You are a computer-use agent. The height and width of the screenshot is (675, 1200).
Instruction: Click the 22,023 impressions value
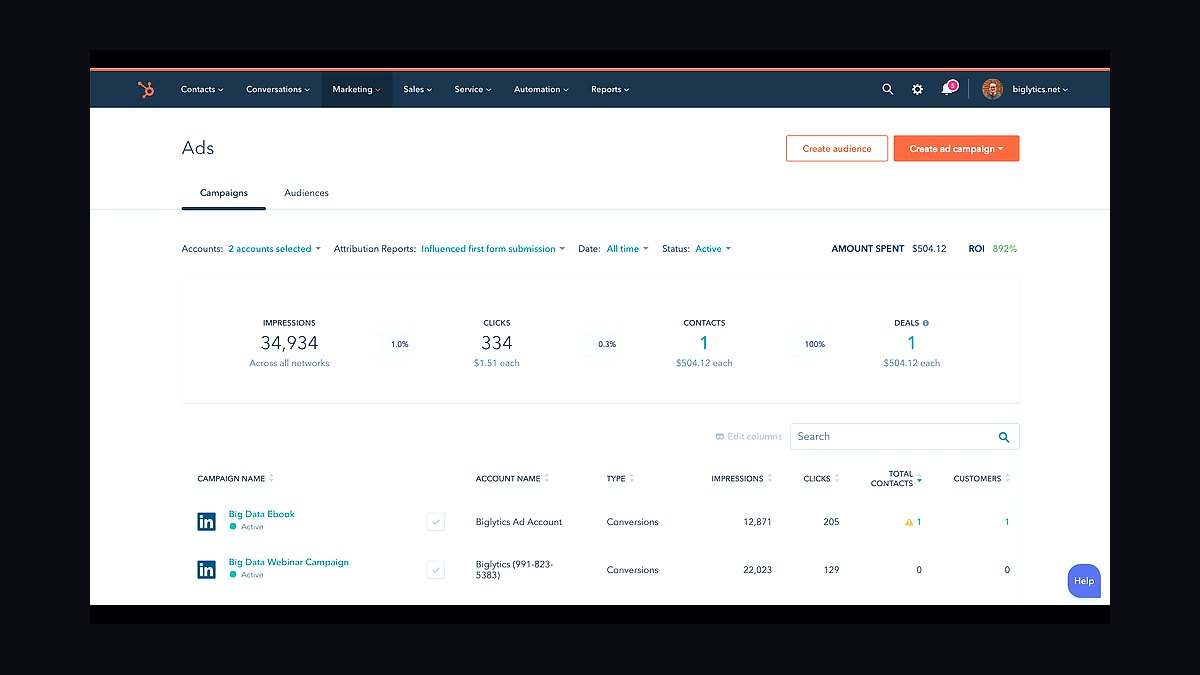click(x=757, y=570)
